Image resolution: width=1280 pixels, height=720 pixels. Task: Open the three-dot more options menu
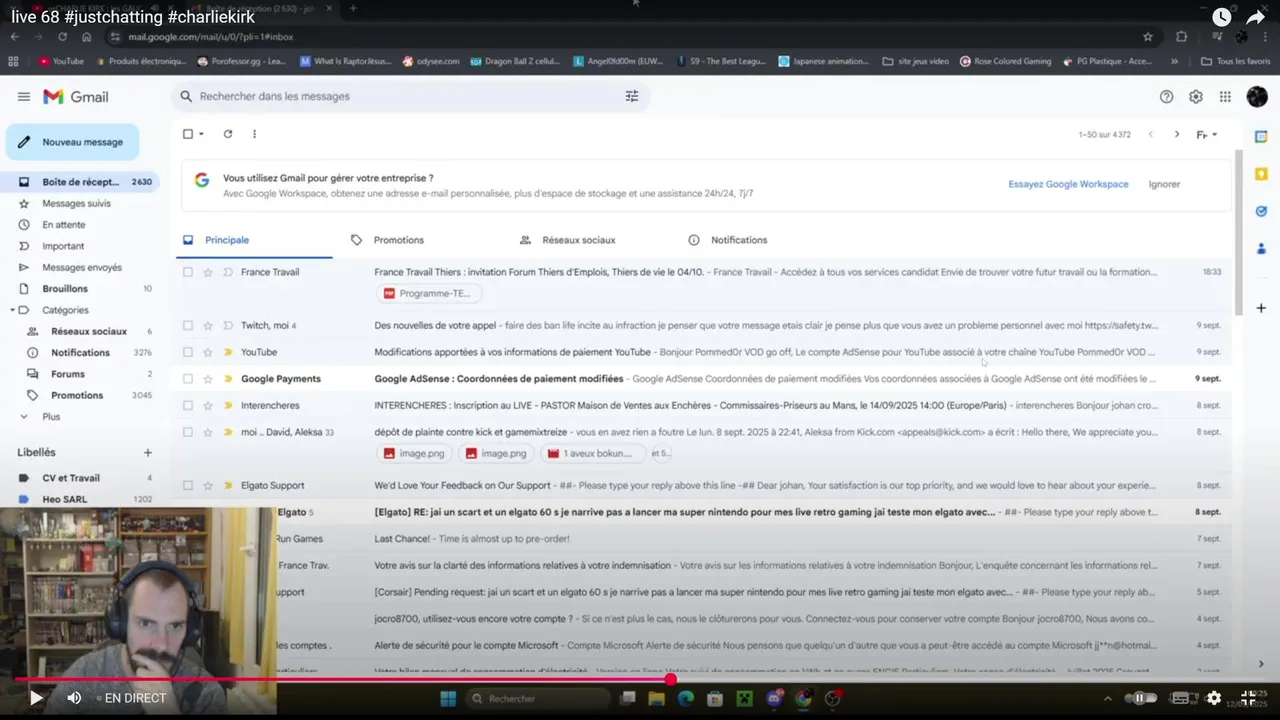tap(254, 134)
